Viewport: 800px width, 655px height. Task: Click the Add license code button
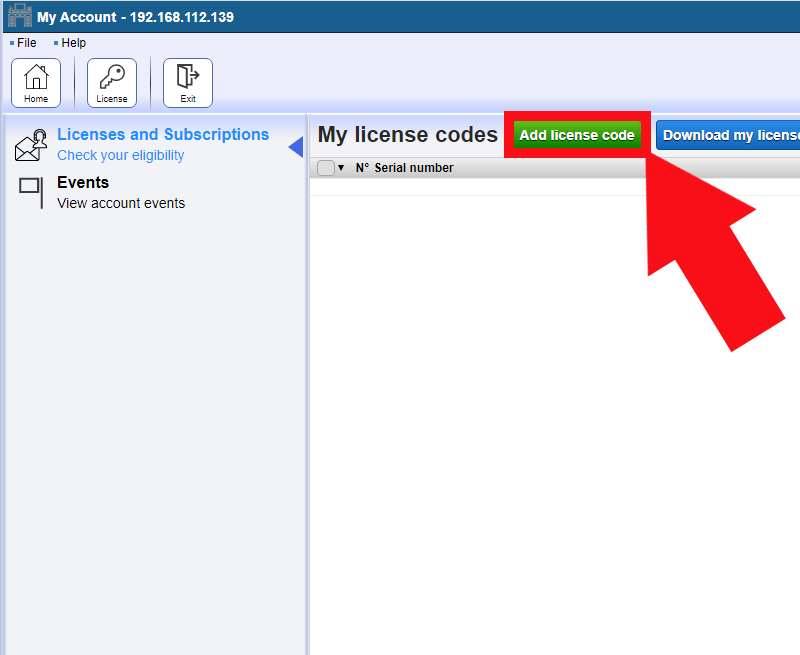coord(577,135)
